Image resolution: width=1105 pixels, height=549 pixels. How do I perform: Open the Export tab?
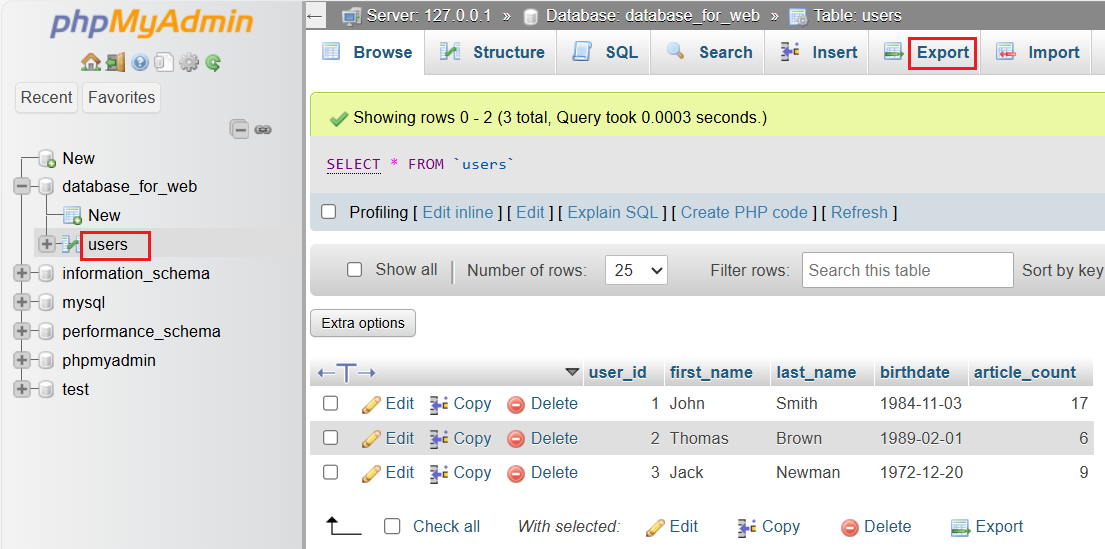pos(925,53)
